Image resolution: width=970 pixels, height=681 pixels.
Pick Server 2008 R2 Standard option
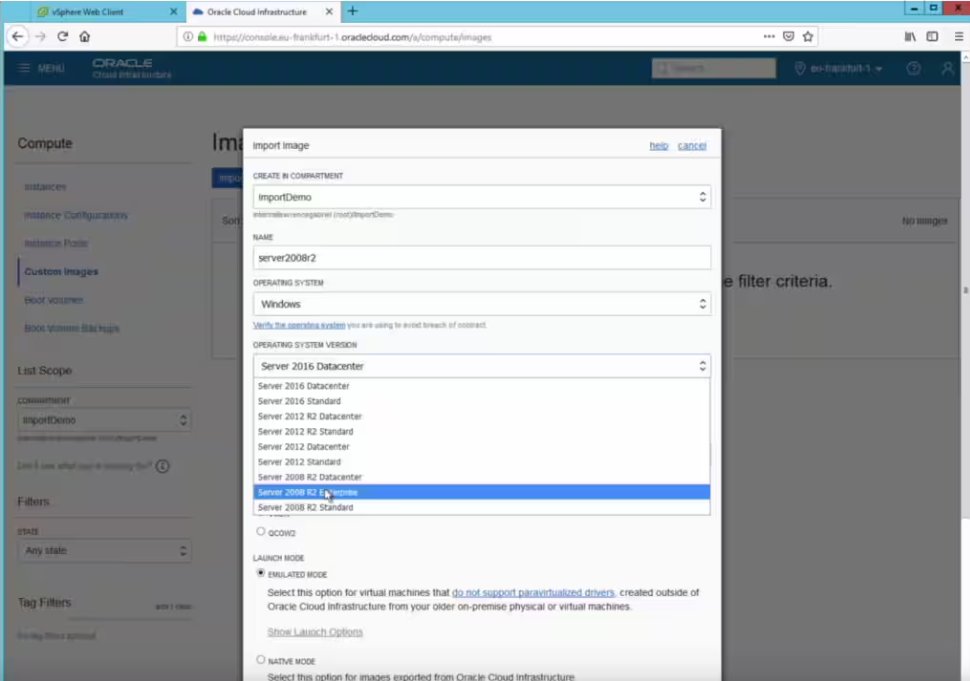pos(481,507)
